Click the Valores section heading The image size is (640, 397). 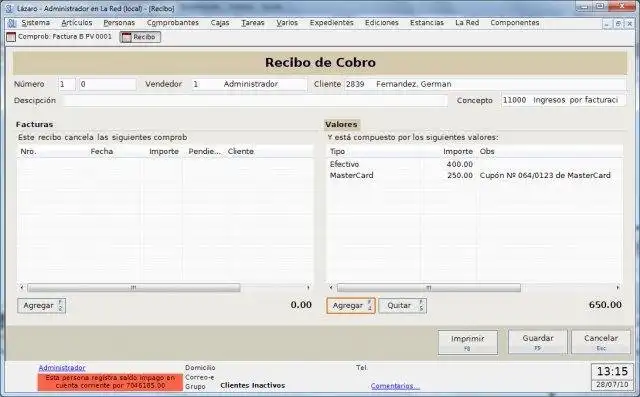click(x=341, y=124)
